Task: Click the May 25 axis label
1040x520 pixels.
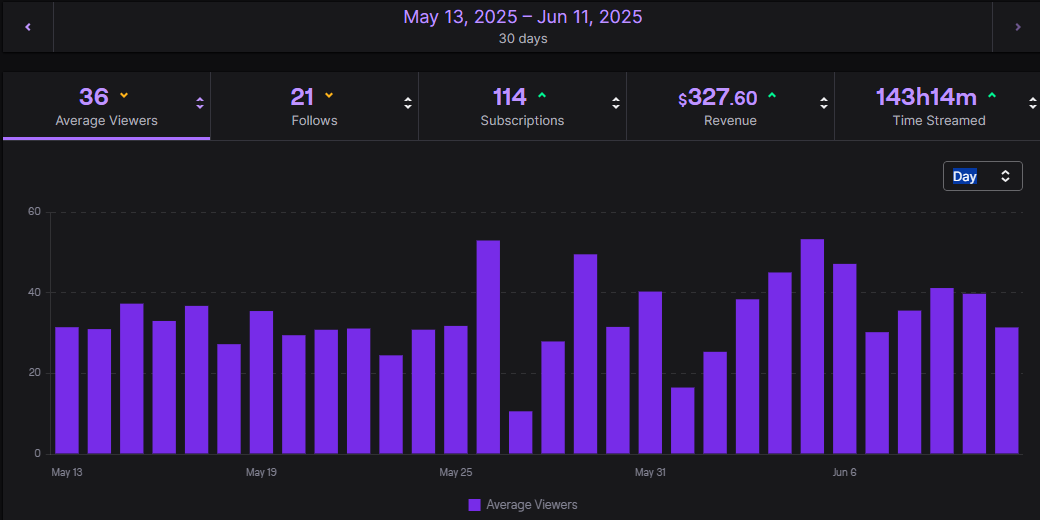Action: click(456, 472)
